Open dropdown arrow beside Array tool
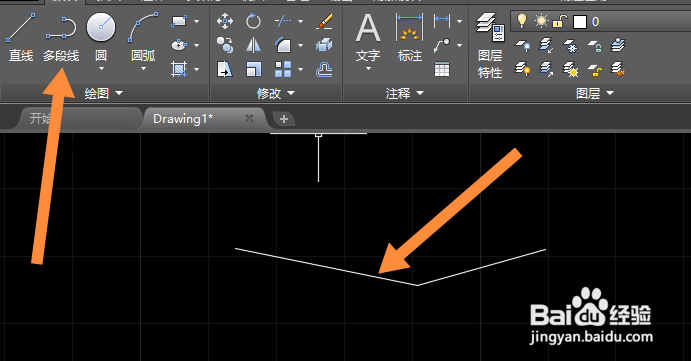 [301, 69]
